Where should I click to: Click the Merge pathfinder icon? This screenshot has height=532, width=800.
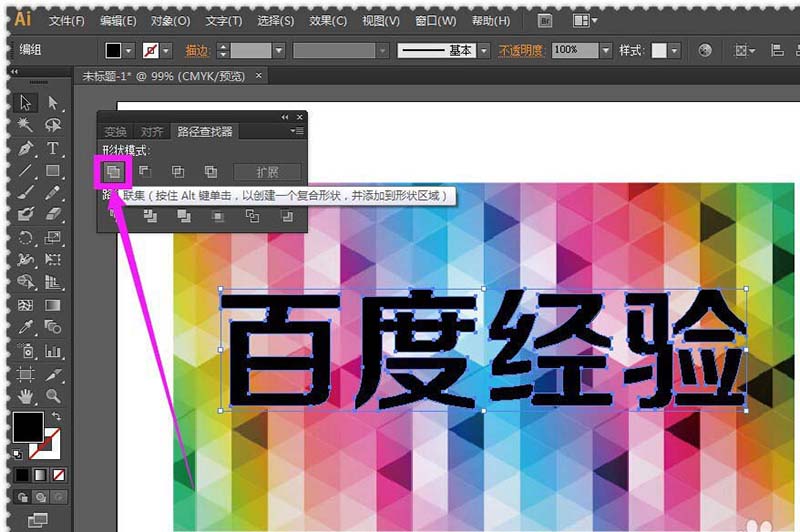pyautogui.click(x=184, y=216)
